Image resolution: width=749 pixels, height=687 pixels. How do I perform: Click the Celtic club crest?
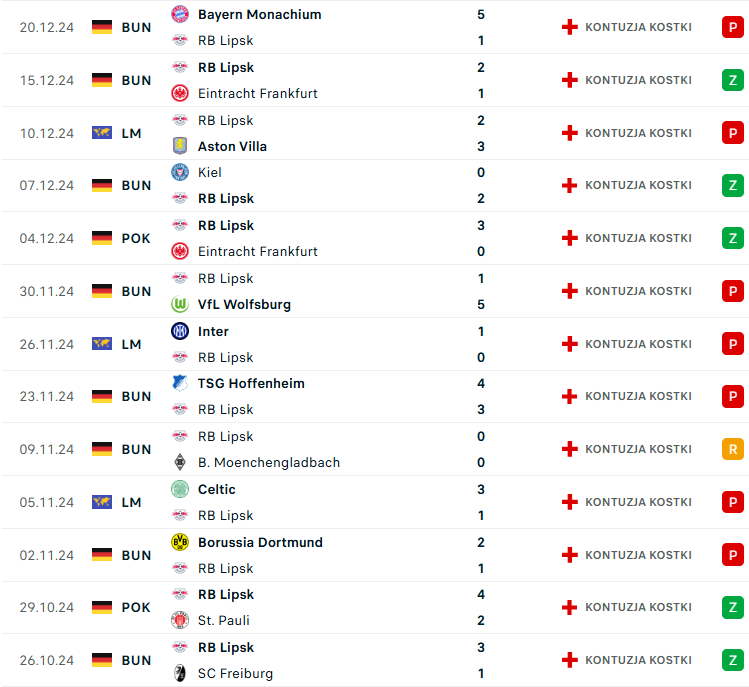tap(180, 489)
